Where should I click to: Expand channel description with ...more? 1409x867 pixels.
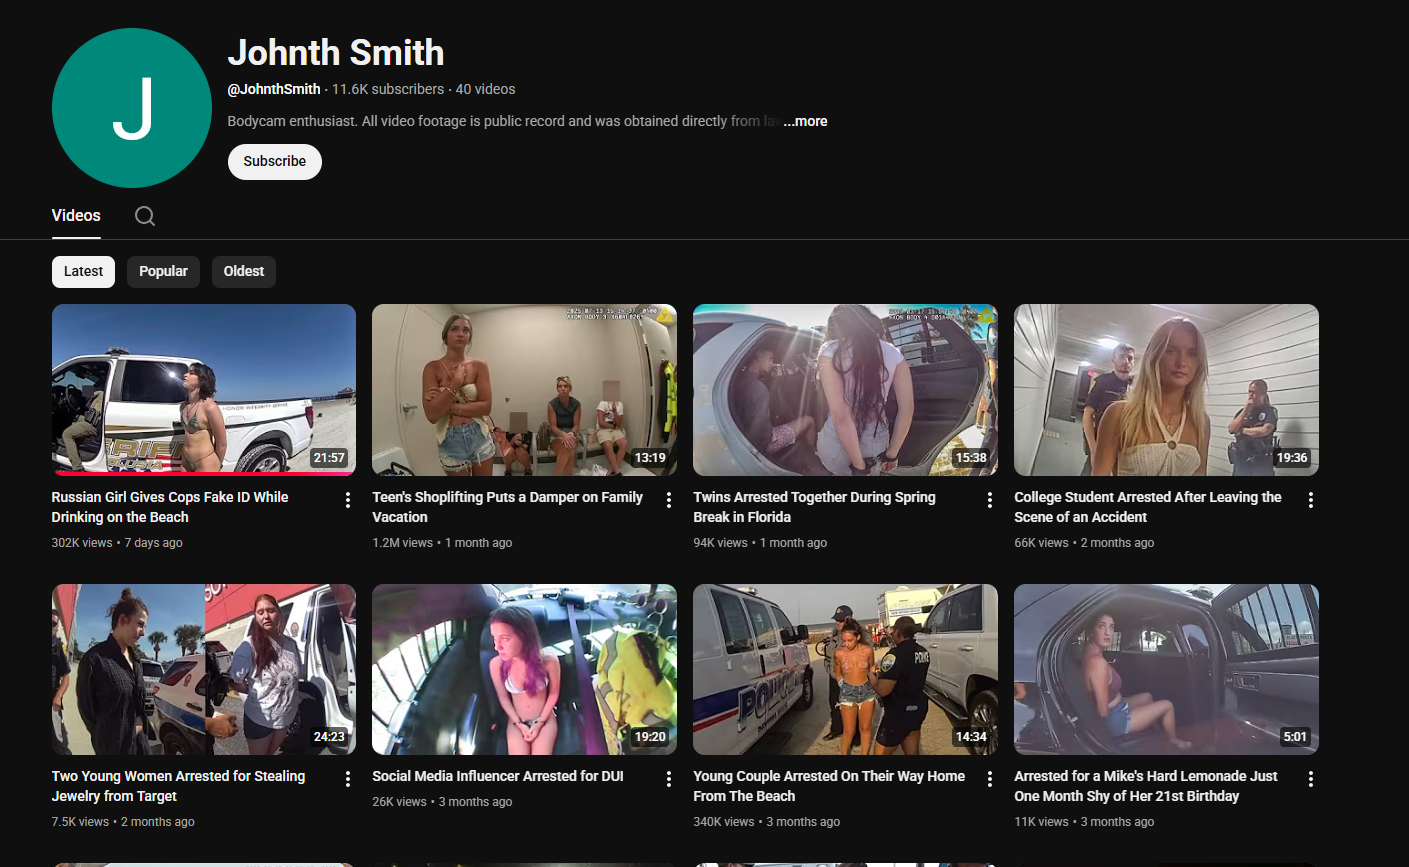805,121
